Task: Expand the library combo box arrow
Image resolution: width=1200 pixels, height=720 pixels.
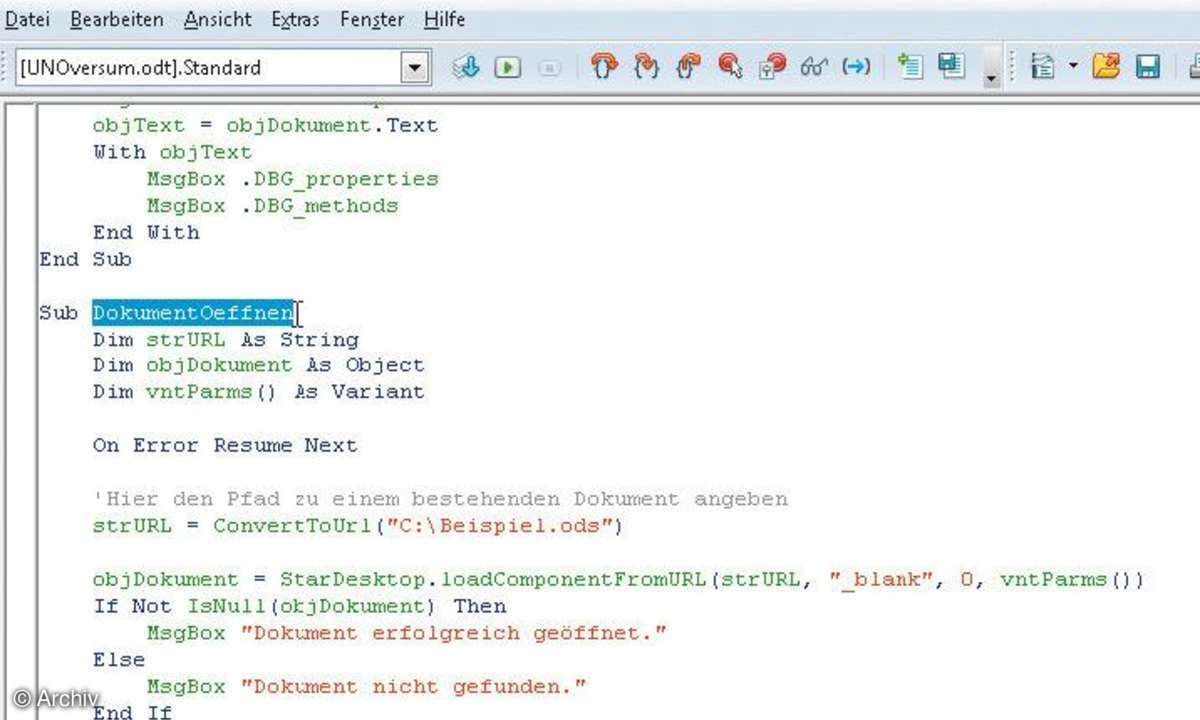Action: tap(415, 68)
